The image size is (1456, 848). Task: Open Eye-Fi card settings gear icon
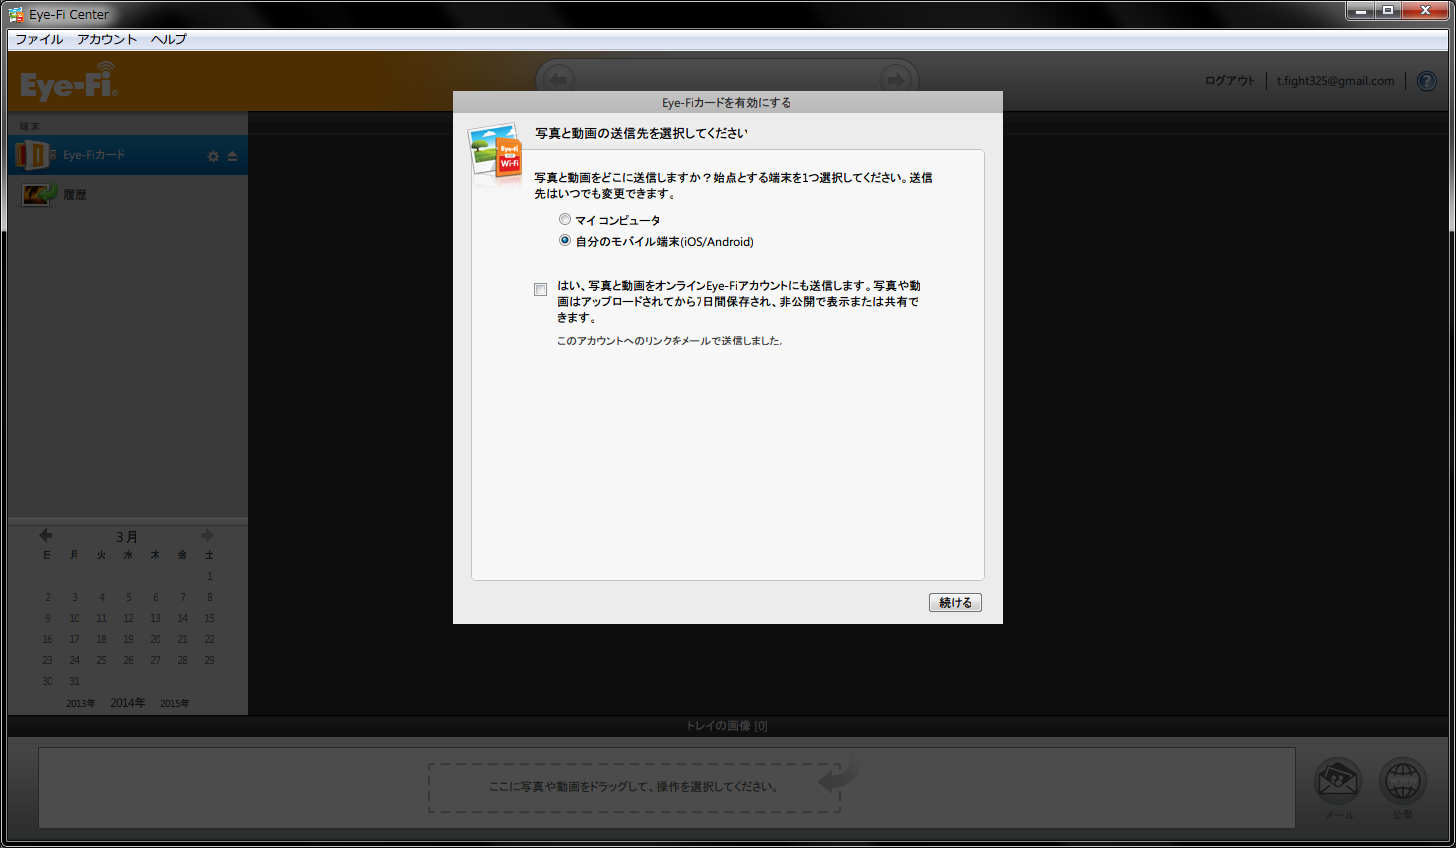[x=213, y=156]
